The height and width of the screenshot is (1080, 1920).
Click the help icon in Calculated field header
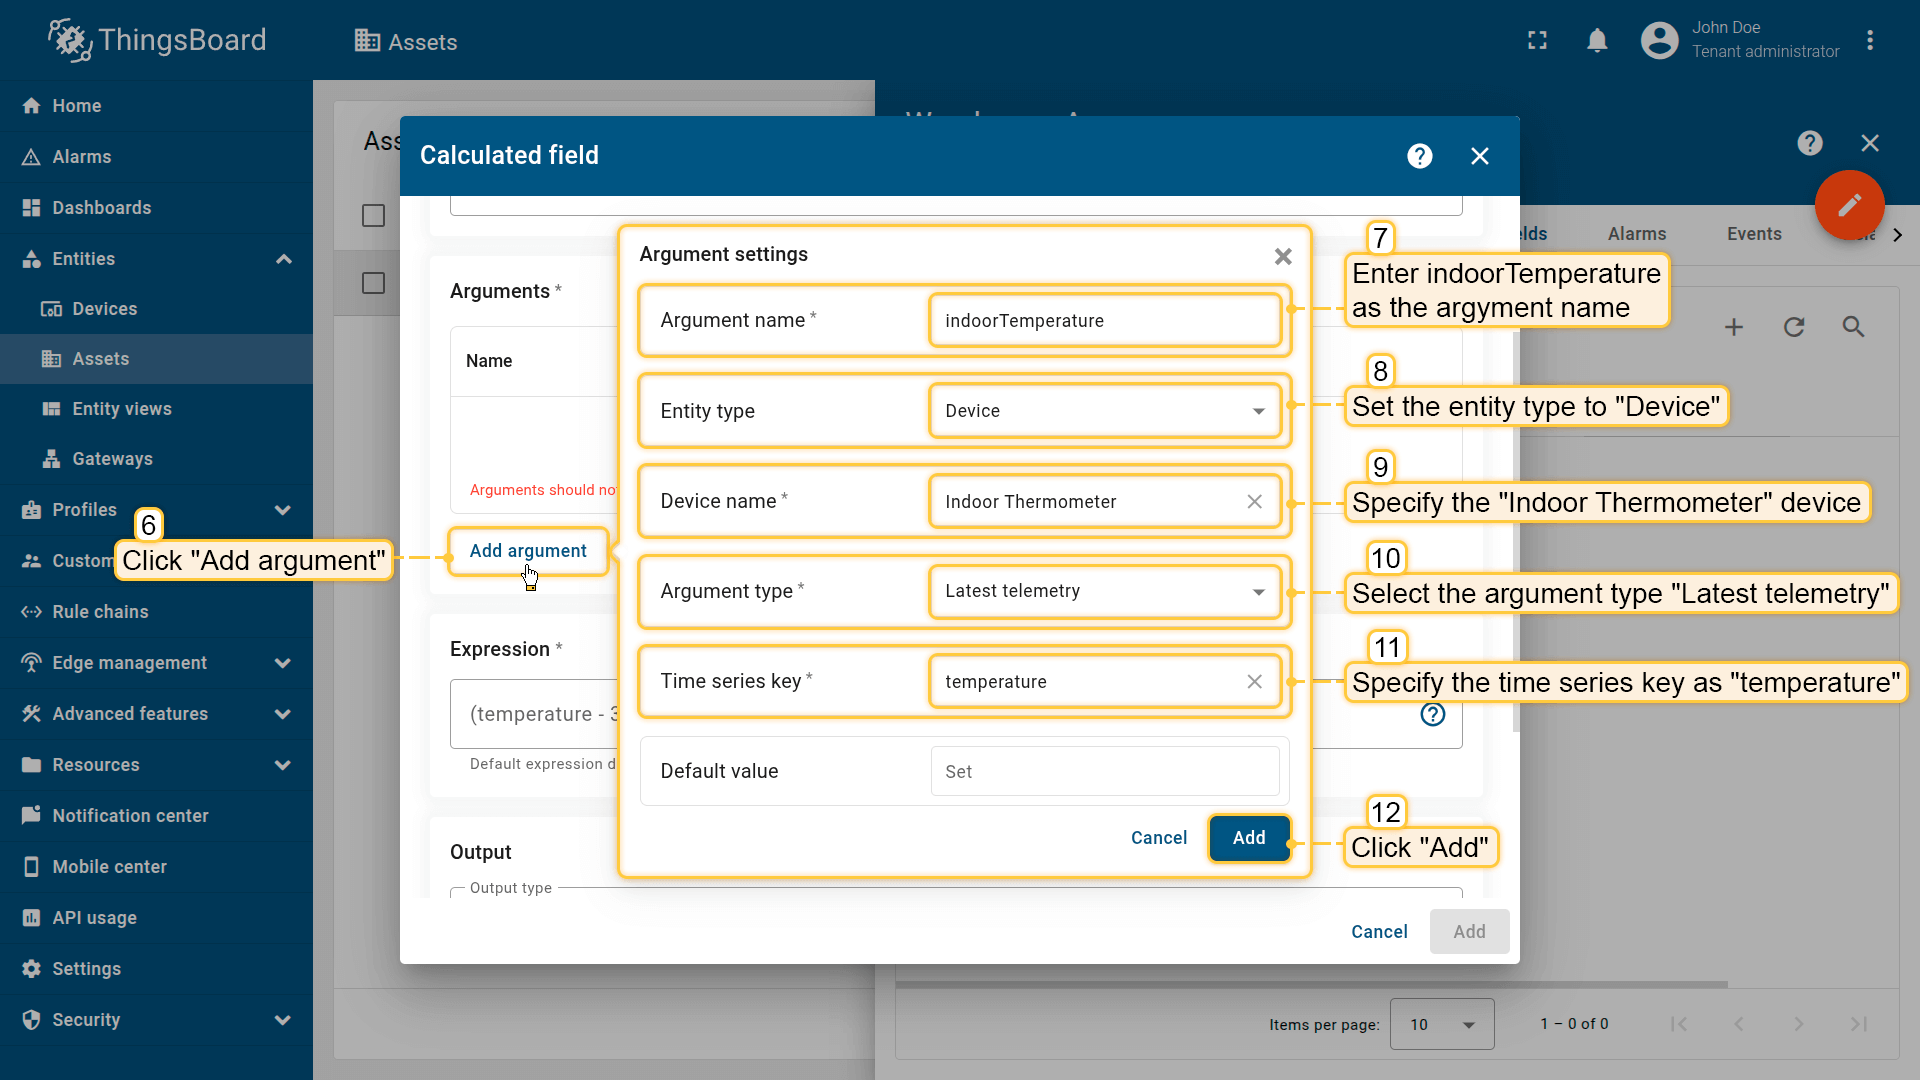pos(1419,156)
